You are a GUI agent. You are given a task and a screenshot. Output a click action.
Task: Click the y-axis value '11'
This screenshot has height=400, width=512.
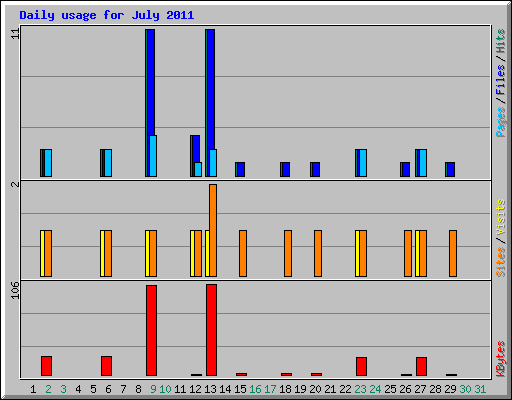pos(15,34)
